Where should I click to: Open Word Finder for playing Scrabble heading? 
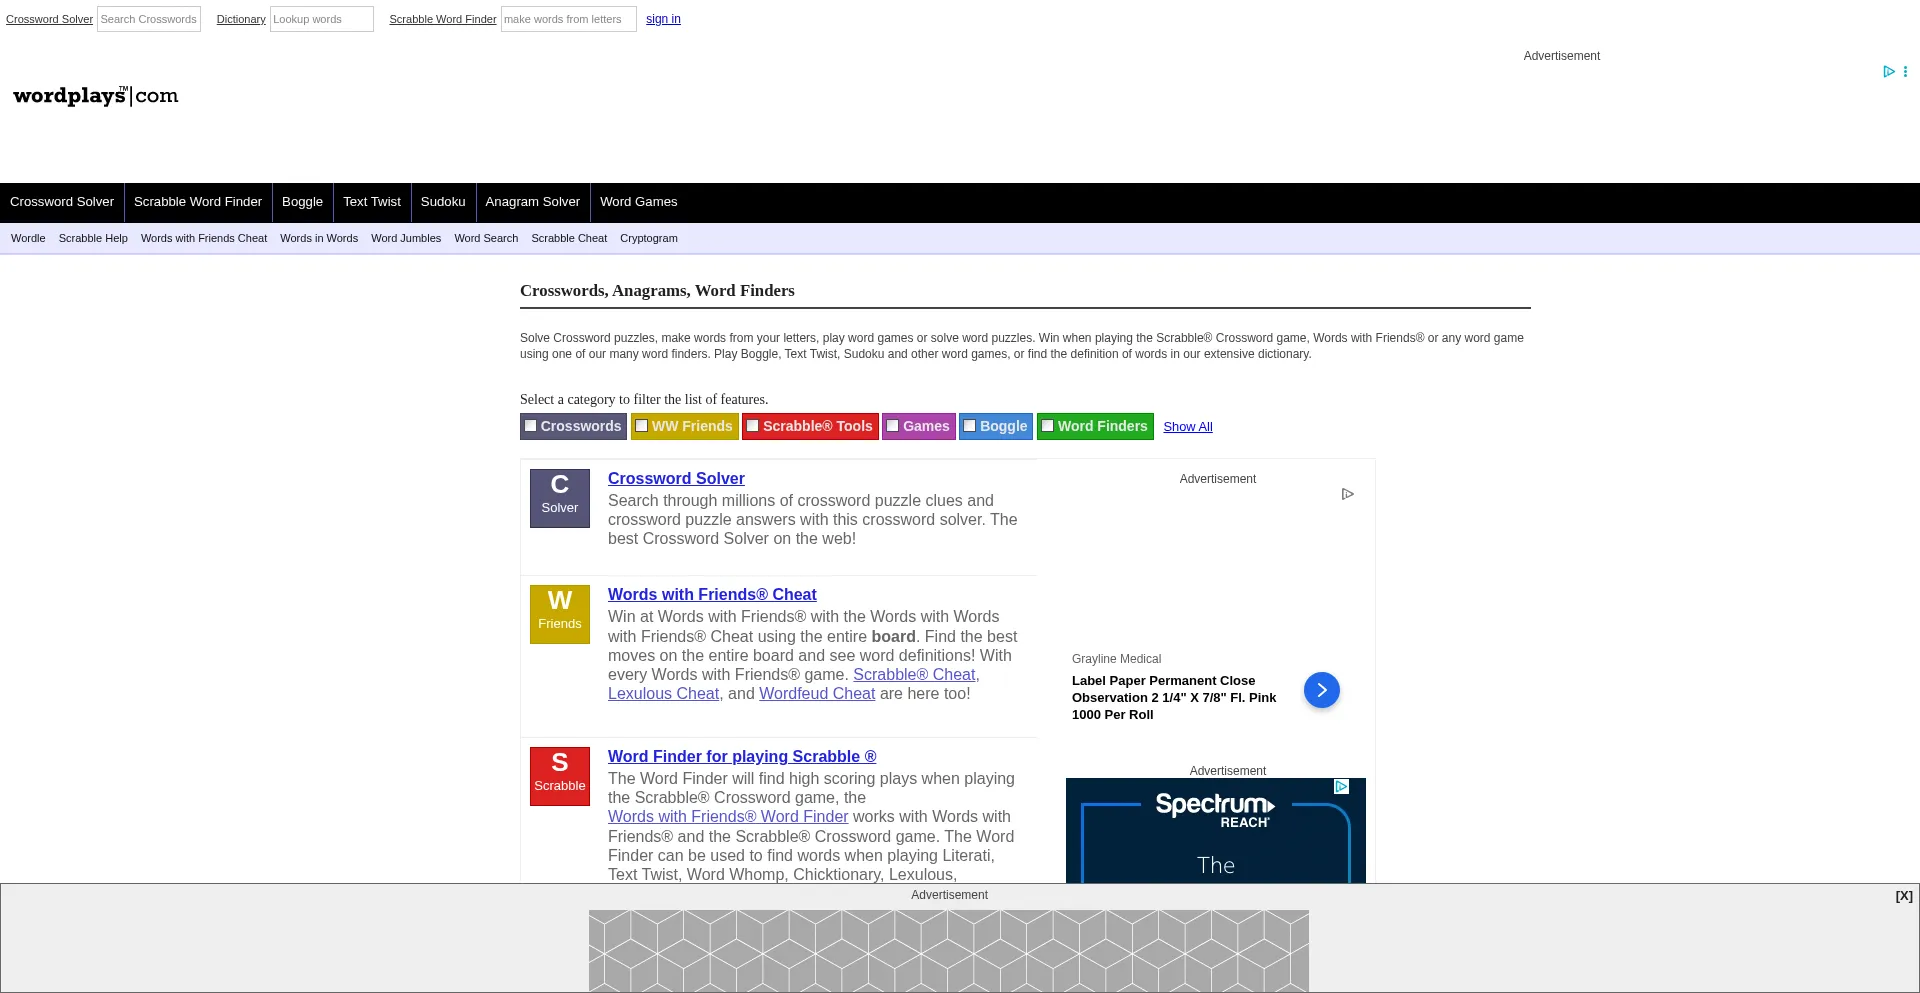click(742, 757)
